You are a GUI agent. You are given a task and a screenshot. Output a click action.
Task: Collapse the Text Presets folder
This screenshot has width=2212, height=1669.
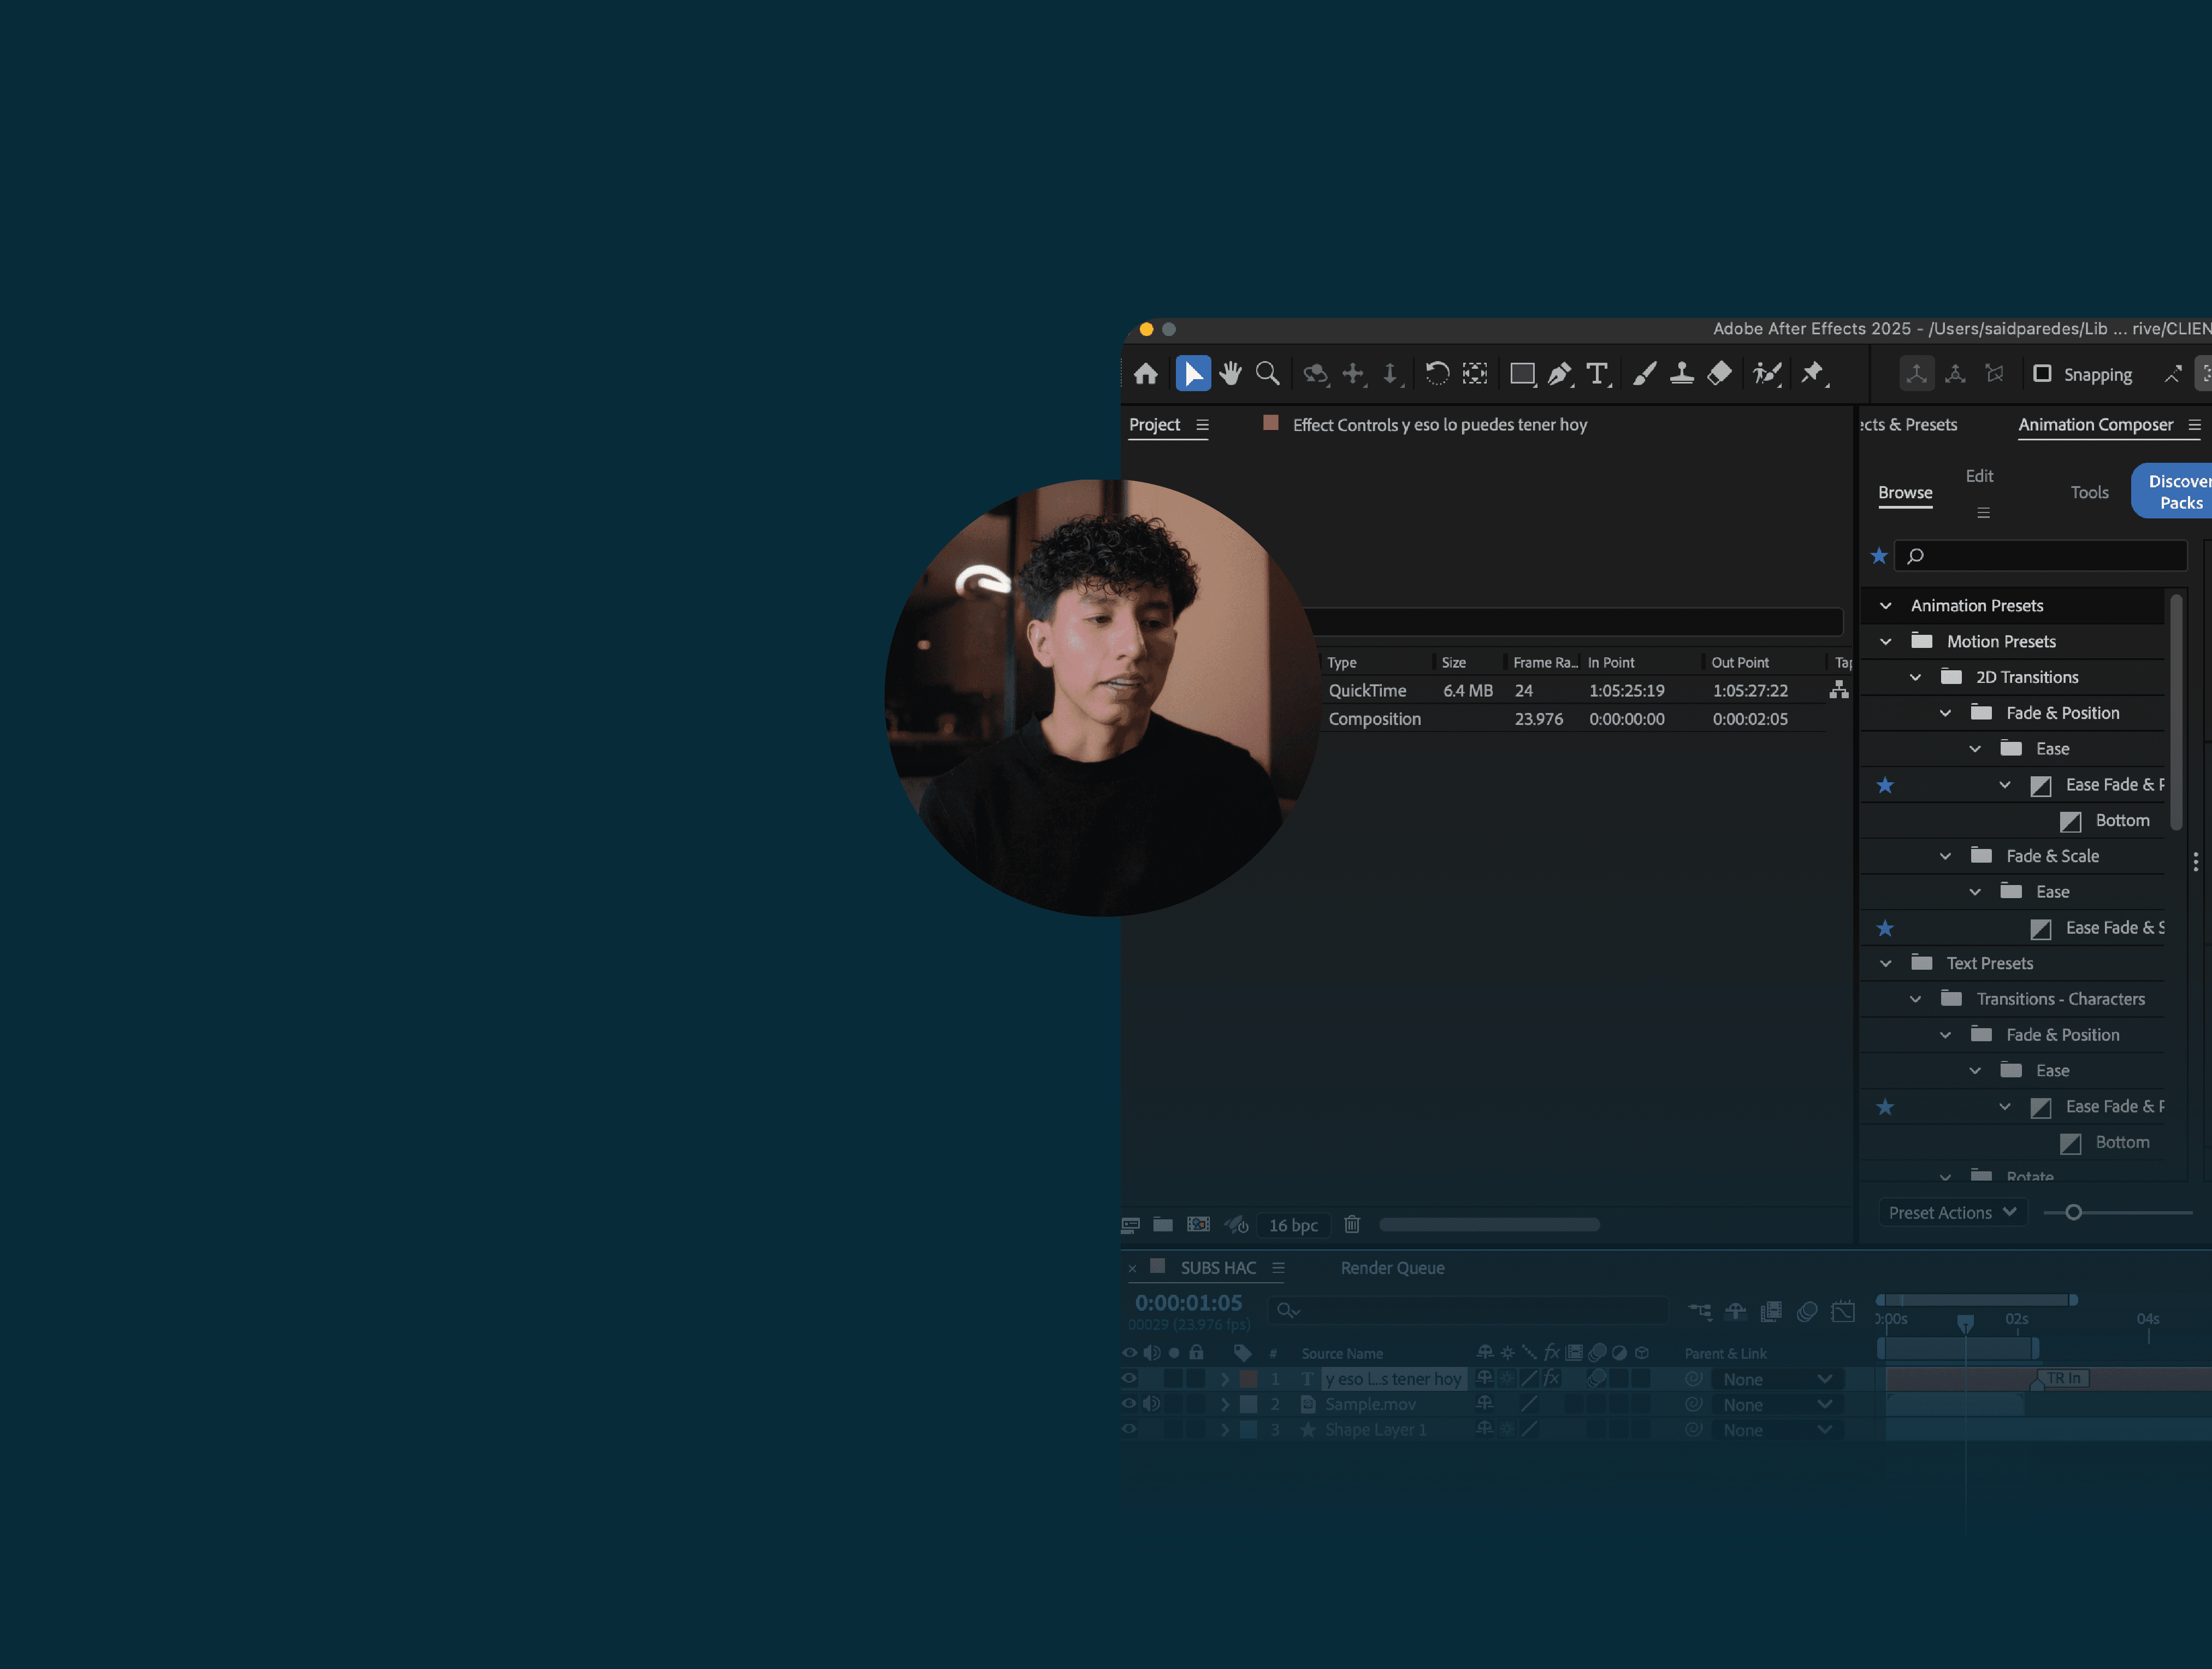tap(1886, 964)
